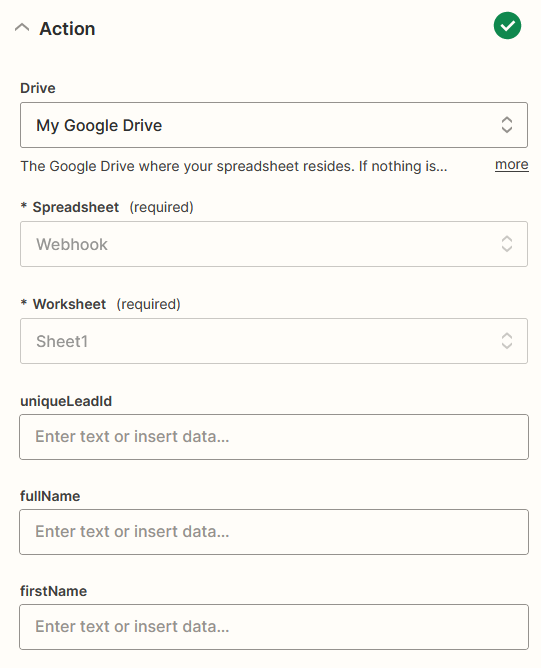Click the green checkmark status icon
This screenshot has height=668, width=541.
tap(507, 26)
